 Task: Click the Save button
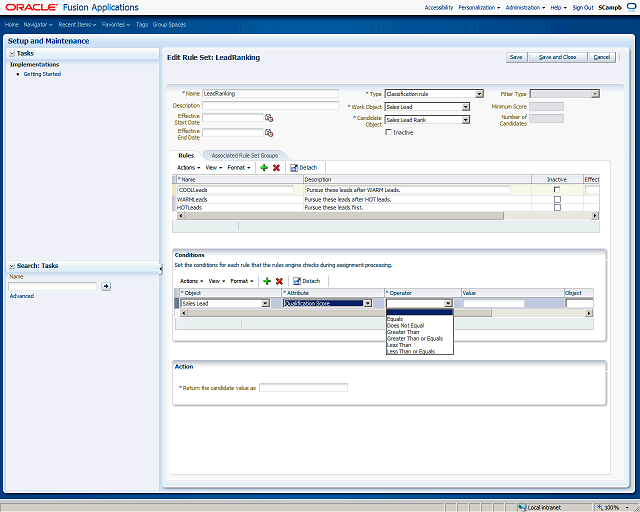click(516, 57)
